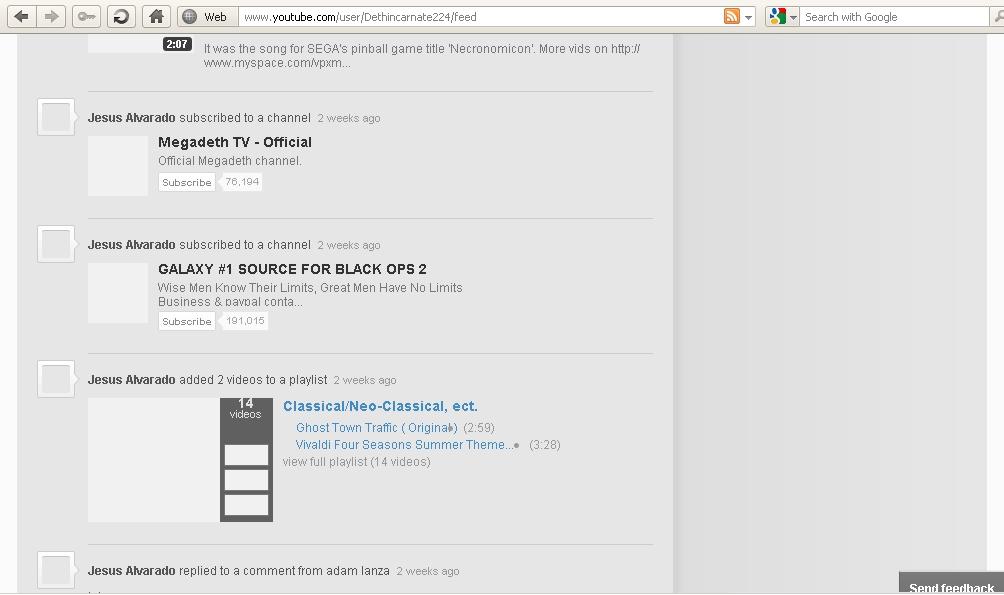The height and width of the screenshot is (595, 1004).
Task: Click the 191,015 subscriber count
Action: coord(245,321)
